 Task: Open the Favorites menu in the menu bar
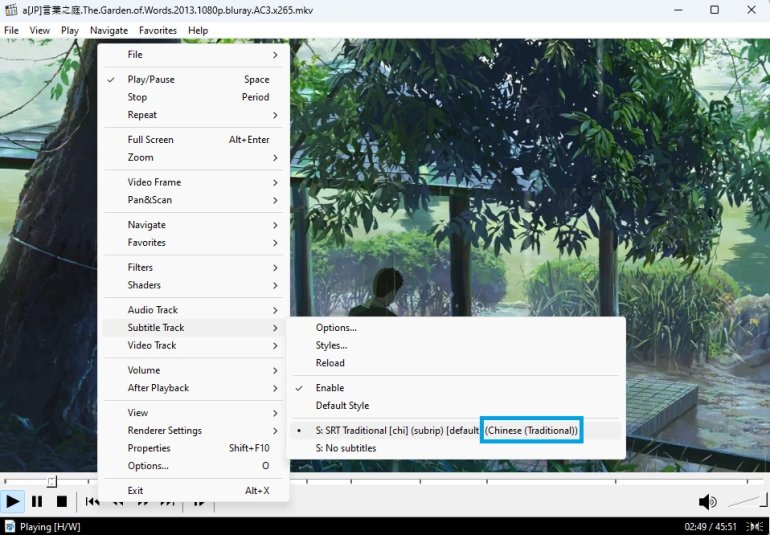click(158, 30)
